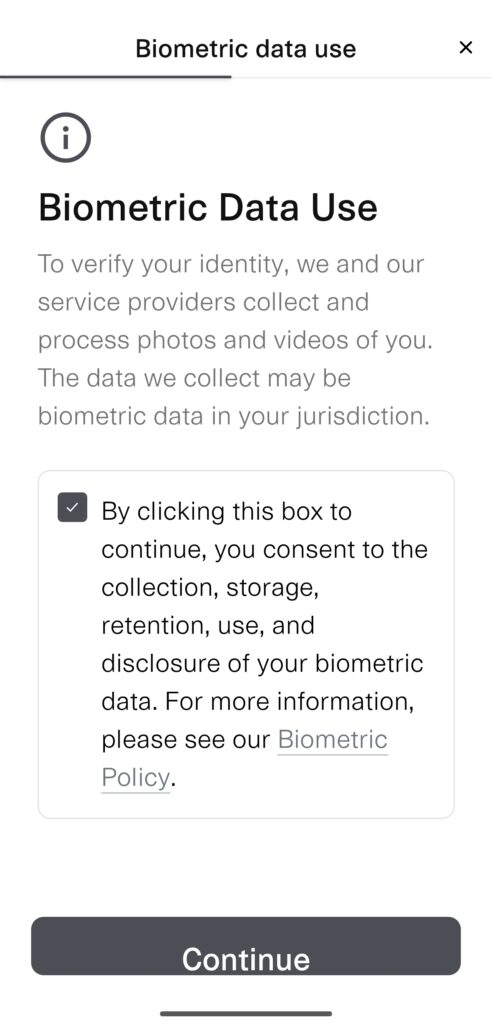Tap the 'retention, use, and' text line
This screenshot has width=492, height=1024.
pos(208,626)
